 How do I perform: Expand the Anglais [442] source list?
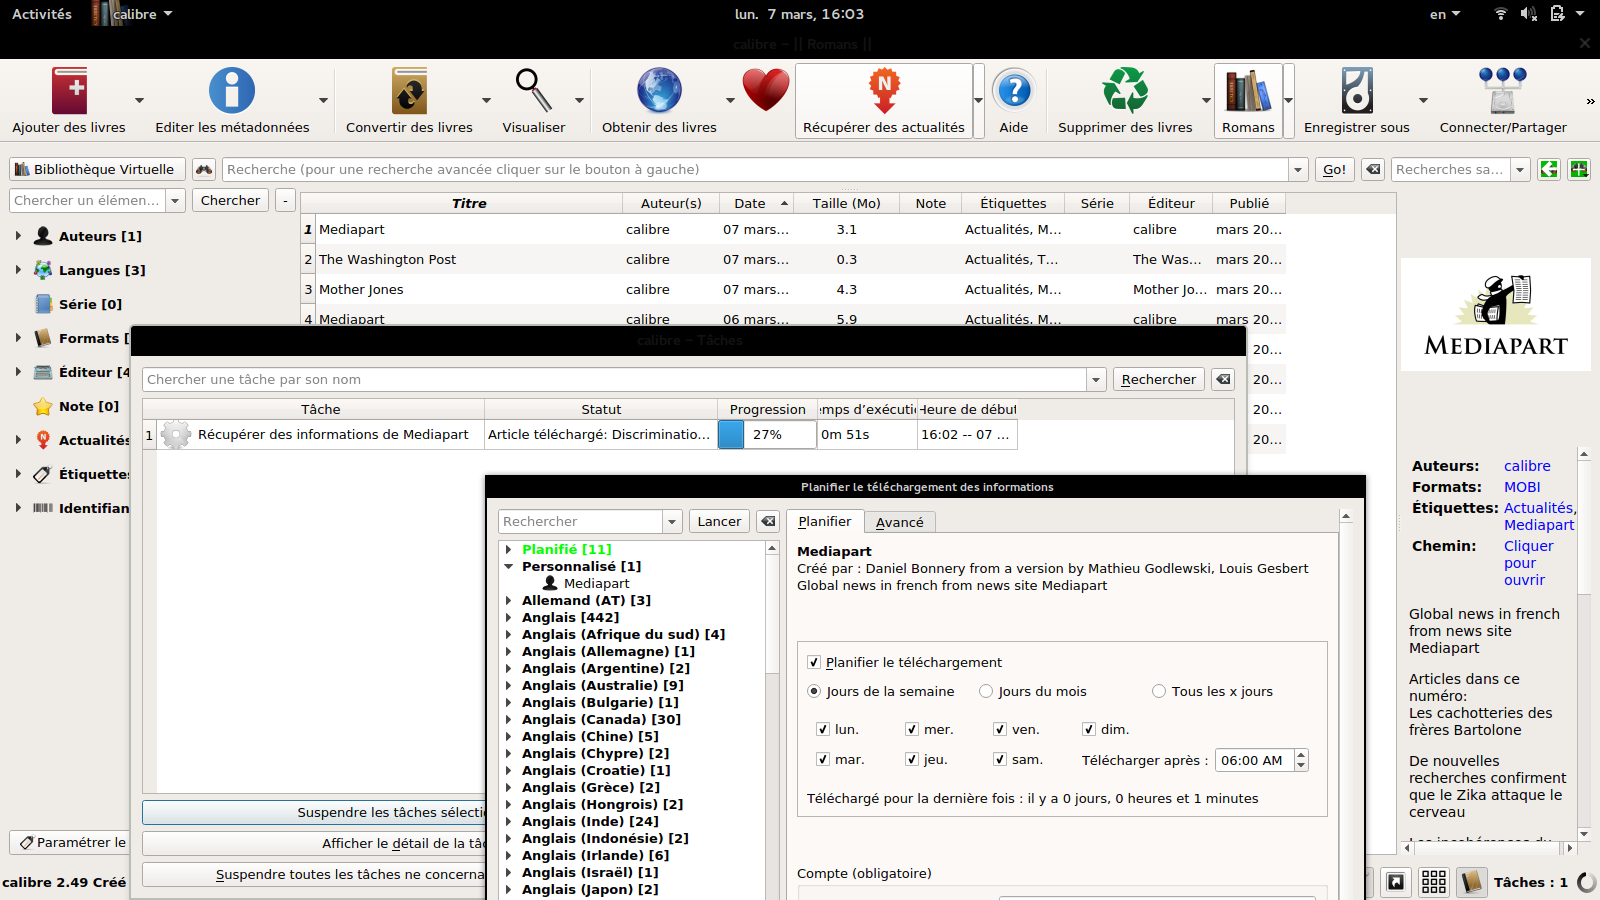(509, 618)
